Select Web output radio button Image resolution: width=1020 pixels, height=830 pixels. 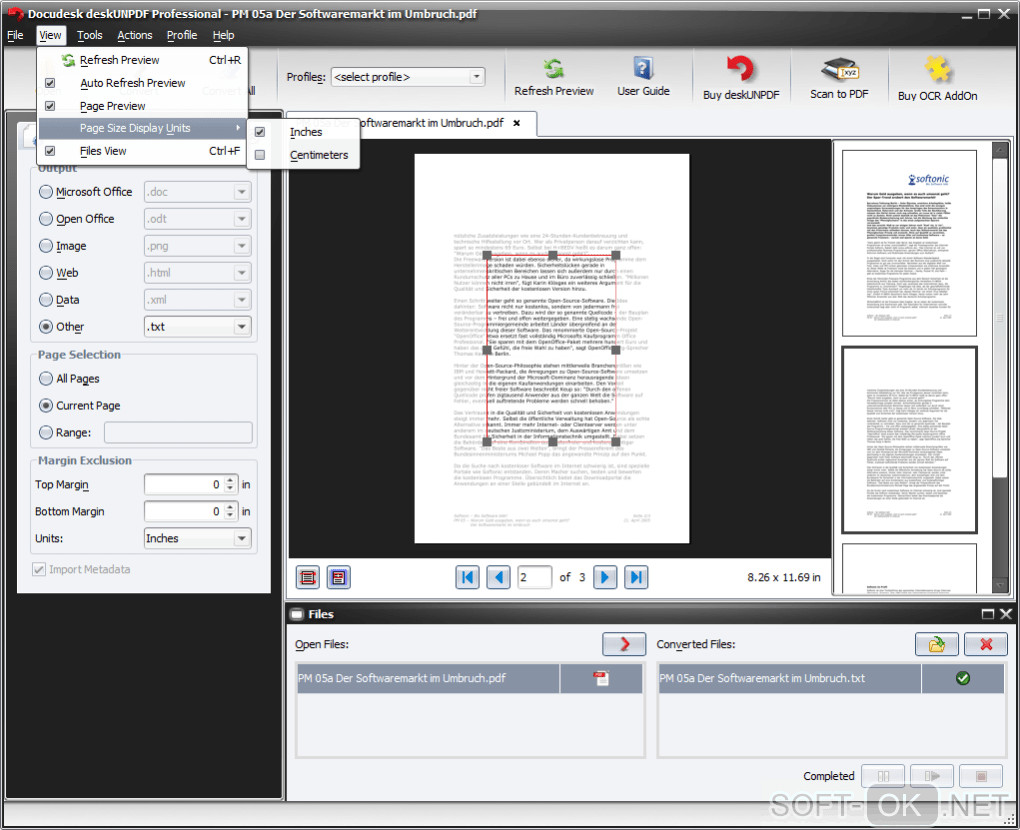click(x=46, y=273)
